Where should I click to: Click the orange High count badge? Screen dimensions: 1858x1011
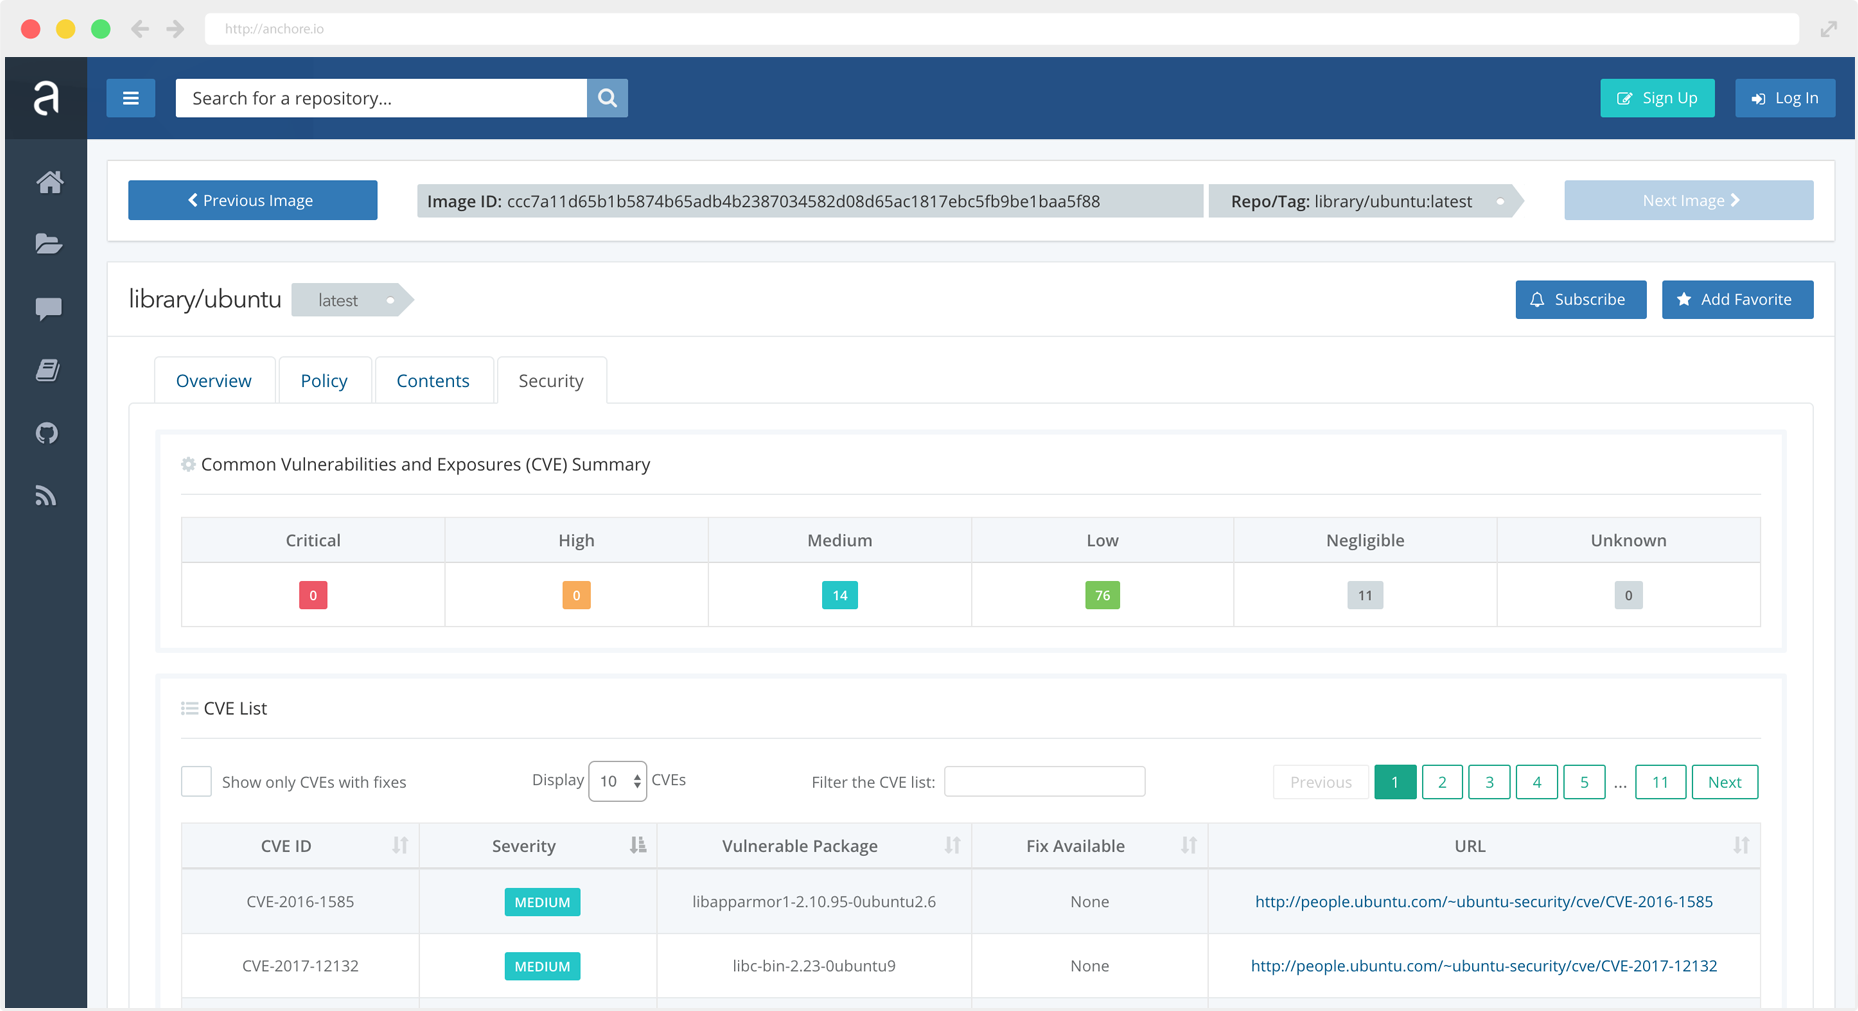tap(576, 595)
